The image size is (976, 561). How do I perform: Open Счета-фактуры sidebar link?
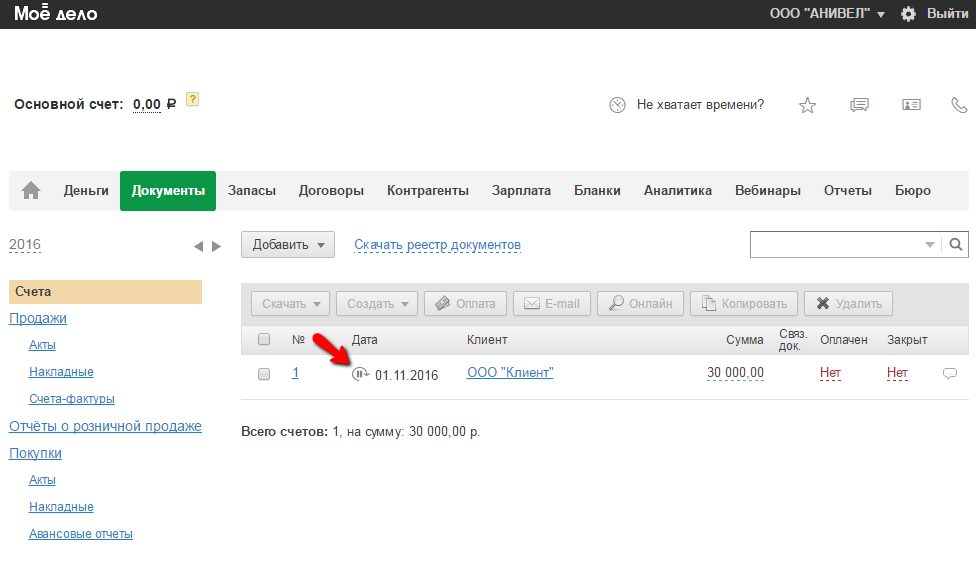(72, 398)
